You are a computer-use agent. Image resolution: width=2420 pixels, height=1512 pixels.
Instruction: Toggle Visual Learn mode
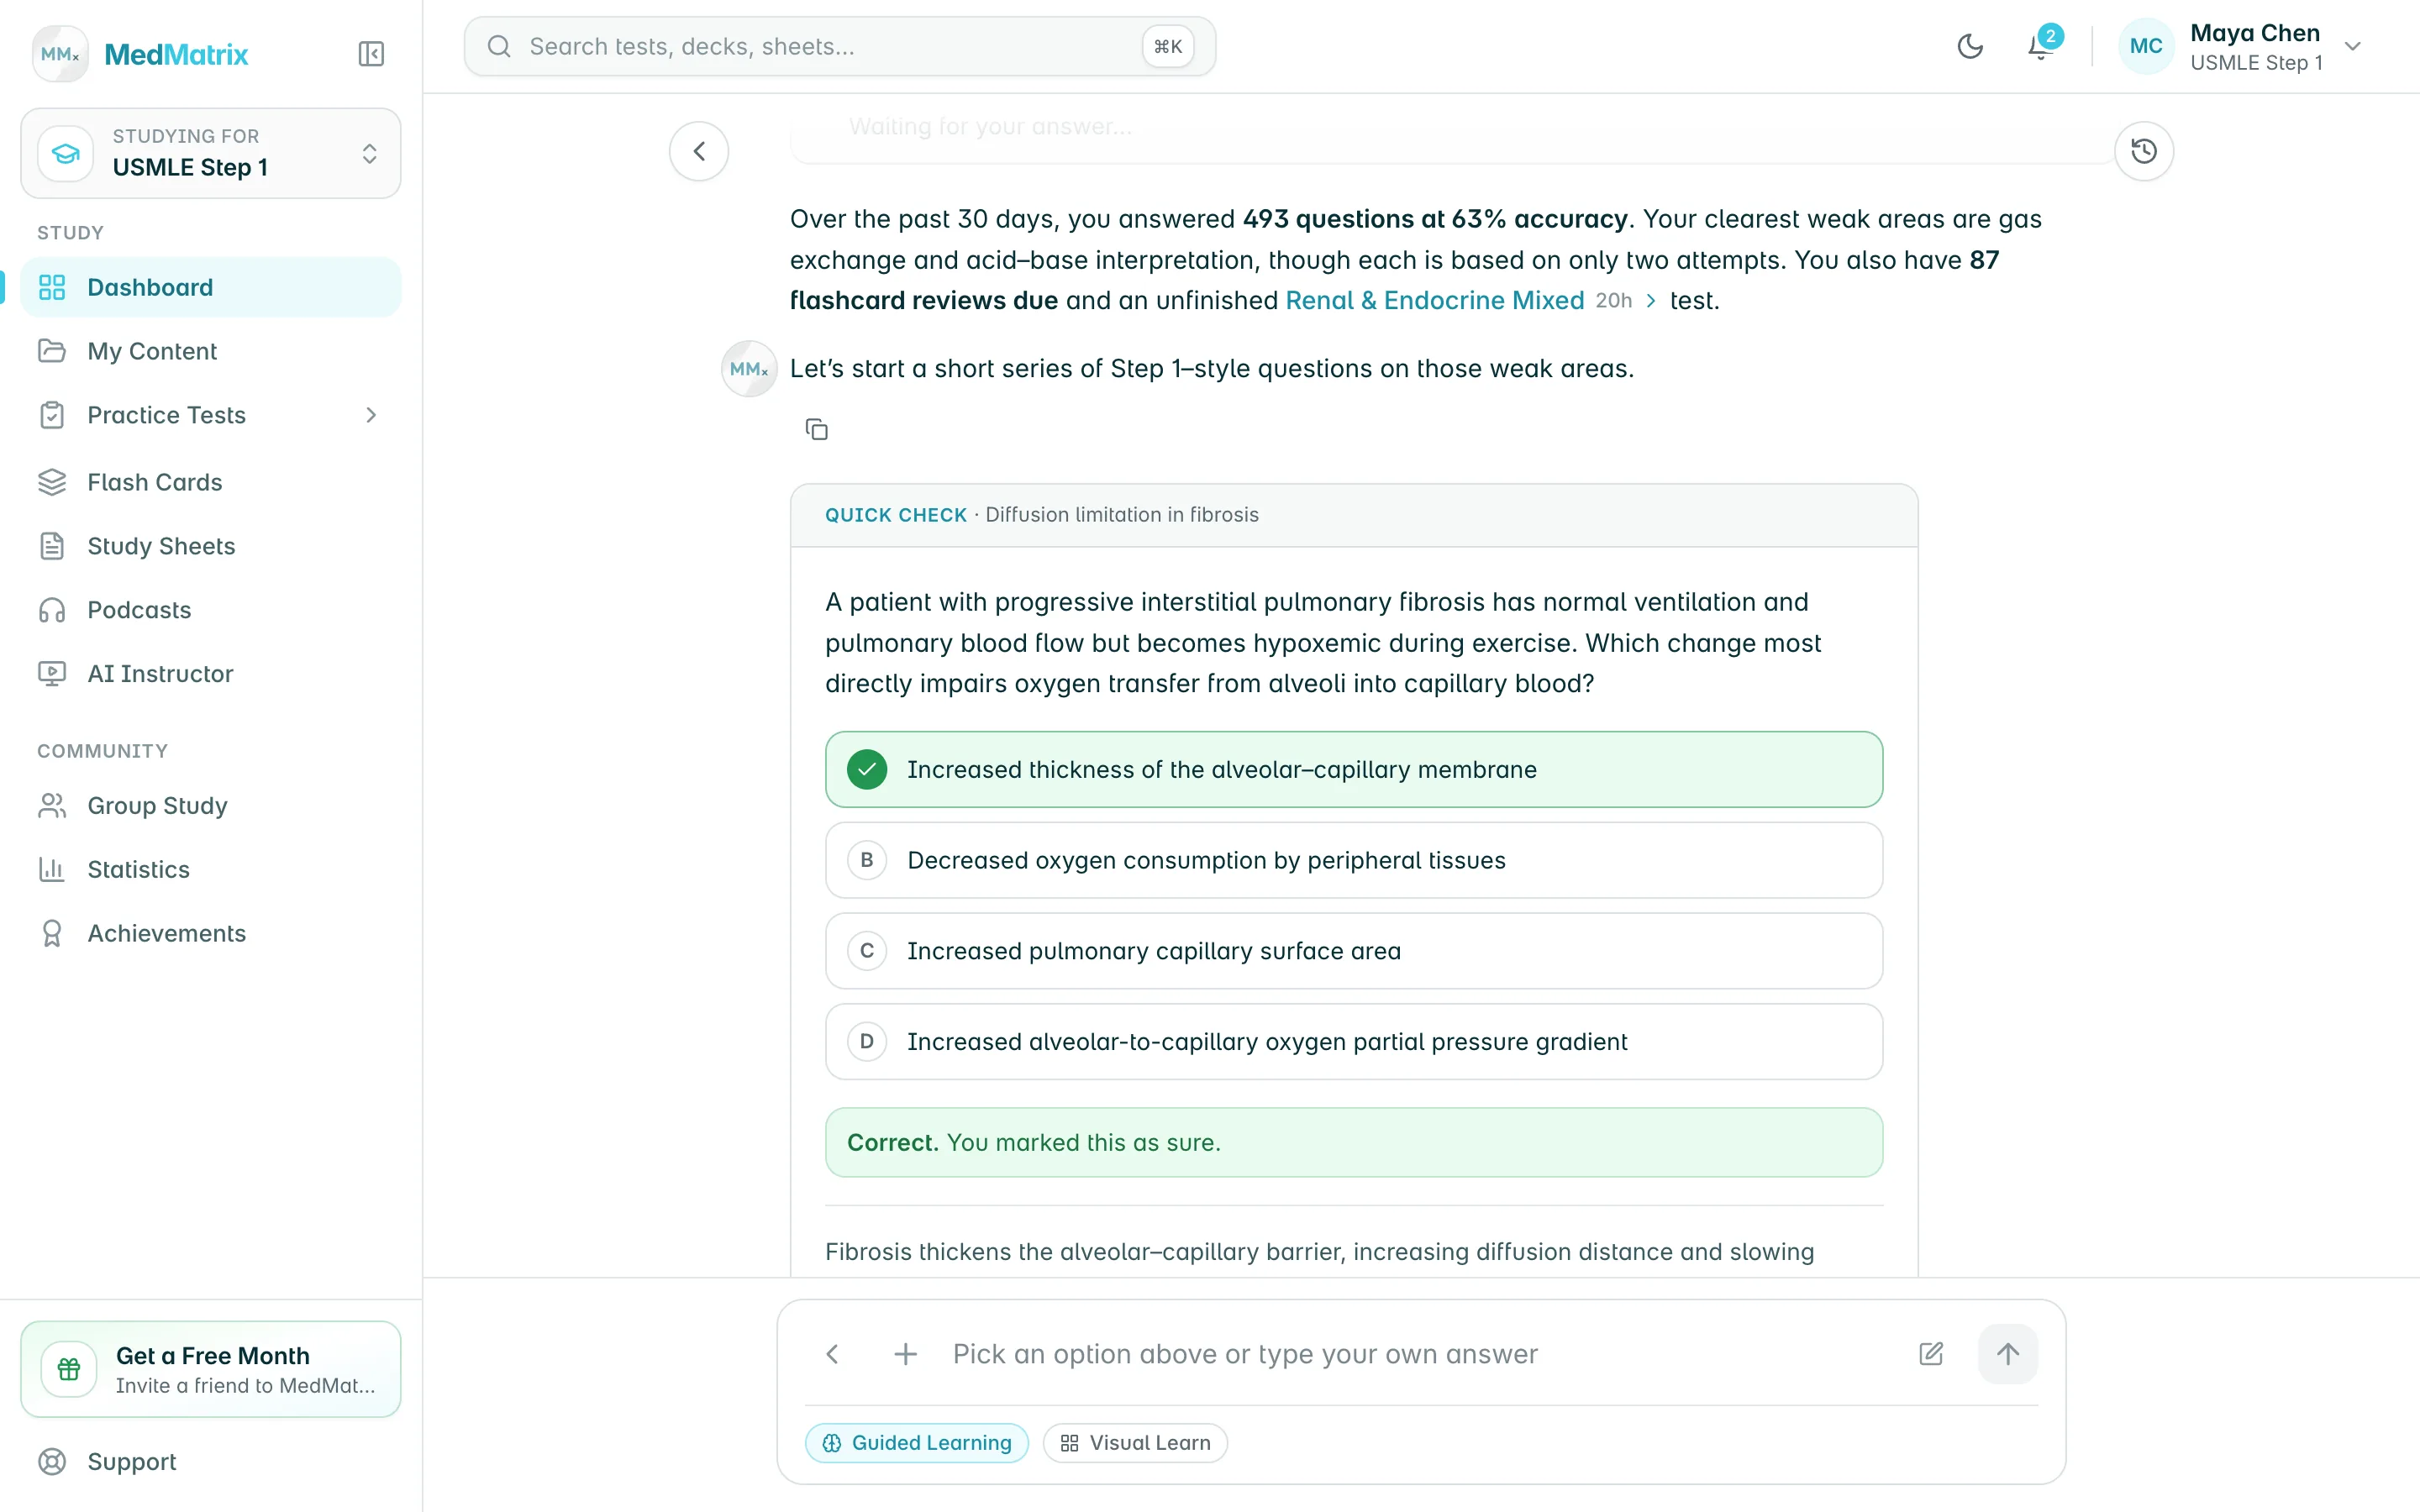(1135, 1443)
